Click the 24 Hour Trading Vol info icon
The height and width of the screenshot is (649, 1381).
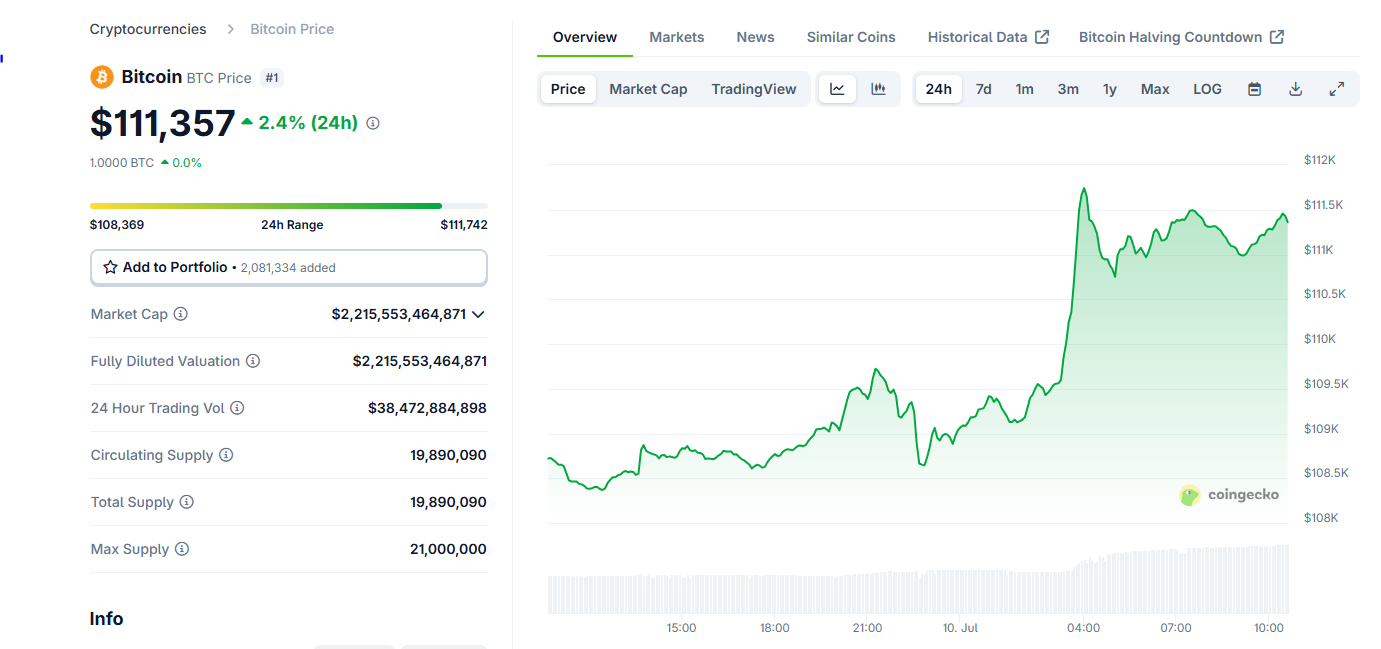point(237,408)
